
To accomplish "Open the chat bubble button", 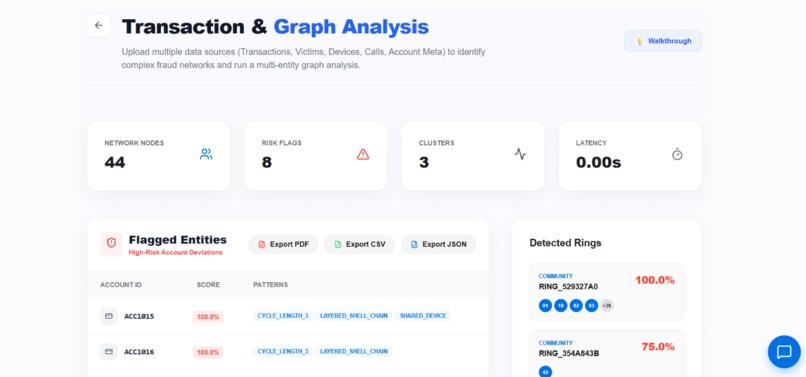I will [x=784, y=352].
